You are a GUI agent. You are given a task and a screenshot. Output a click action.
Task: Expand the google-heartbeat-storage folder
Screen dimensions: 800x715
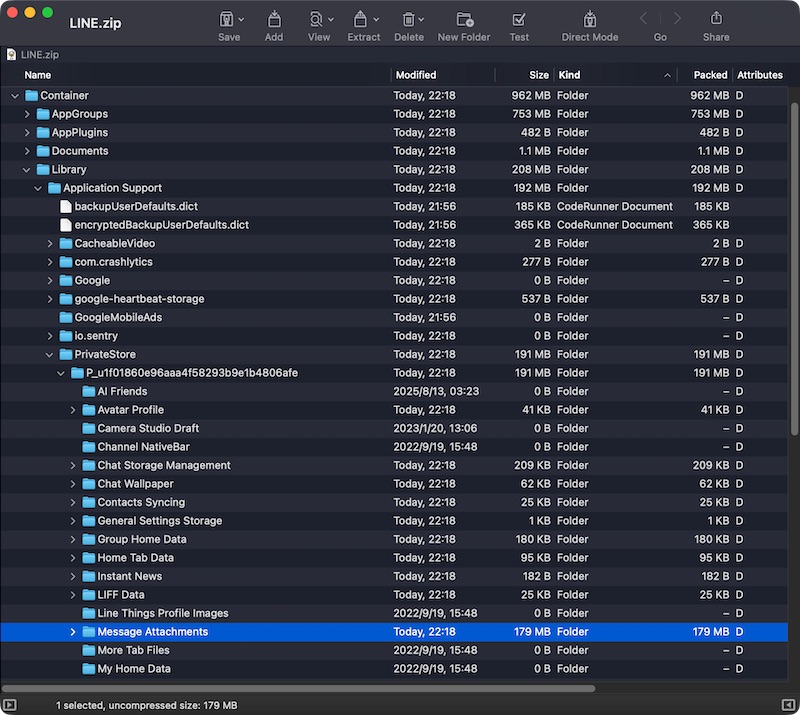50,299
